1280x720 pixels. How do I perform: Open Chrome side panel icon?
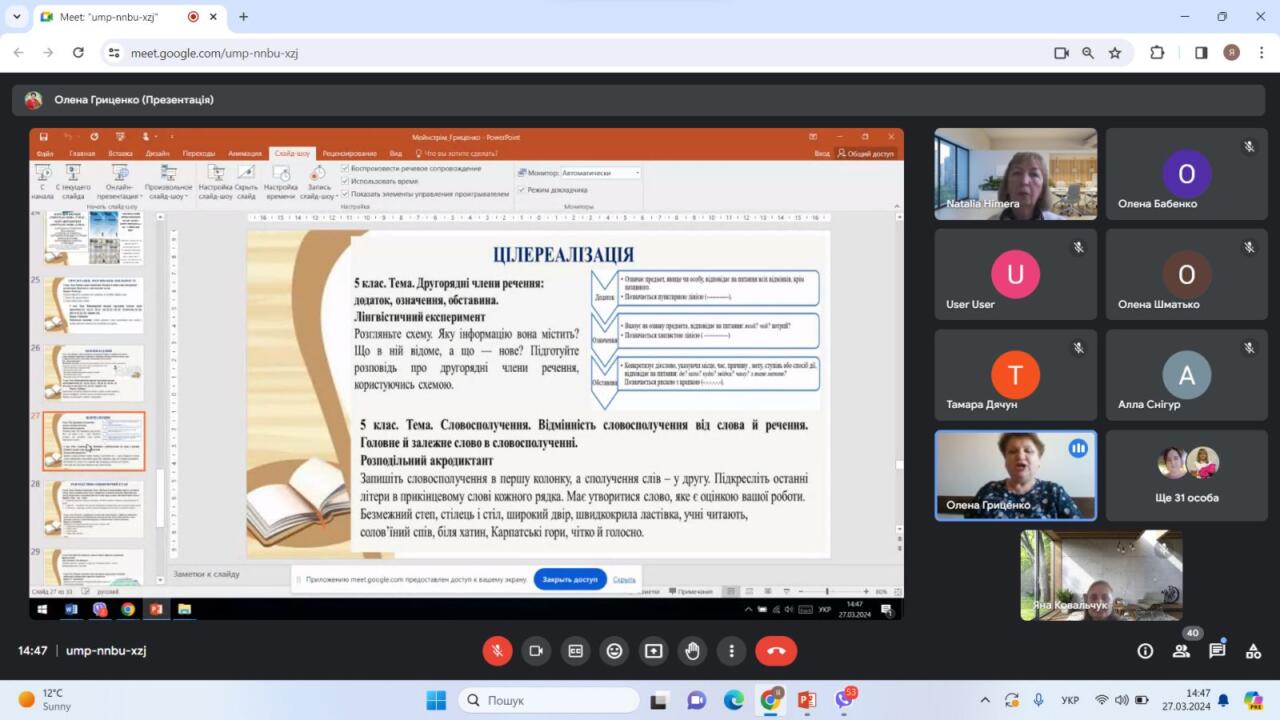(1201, 53)
